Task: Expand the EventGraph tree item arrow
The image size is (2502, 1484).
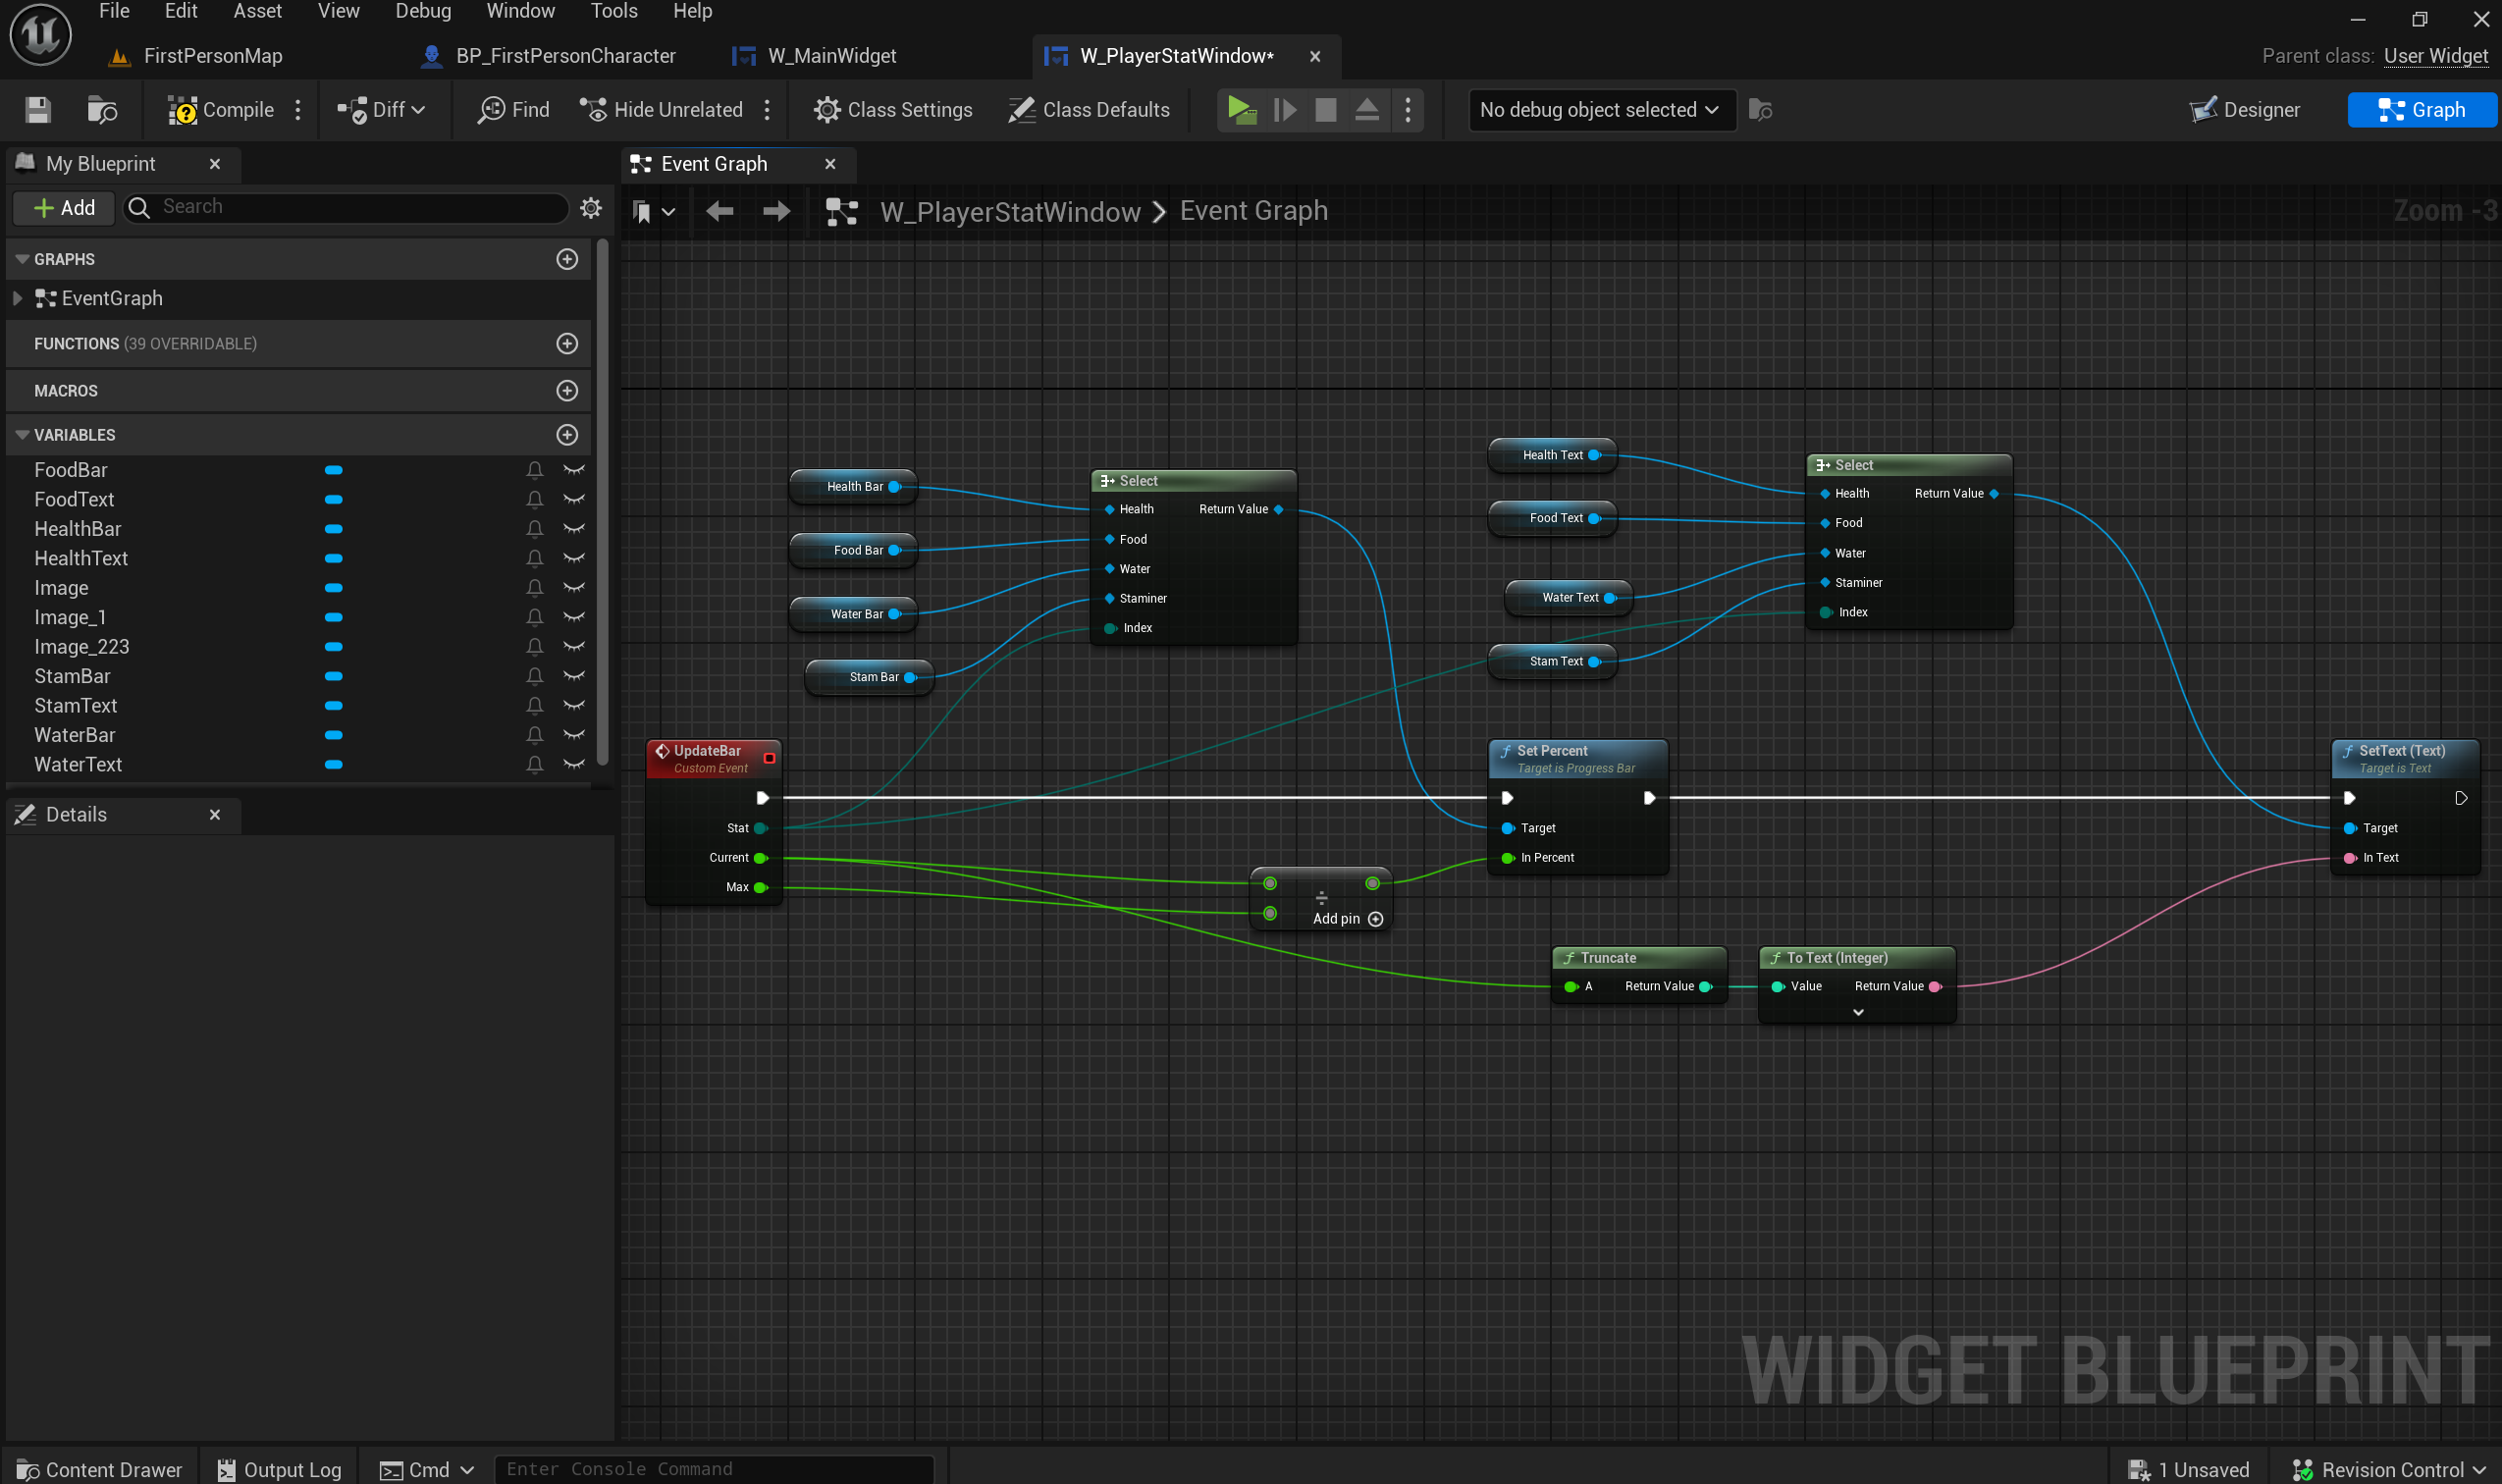Action: click(x=17, y=298)
